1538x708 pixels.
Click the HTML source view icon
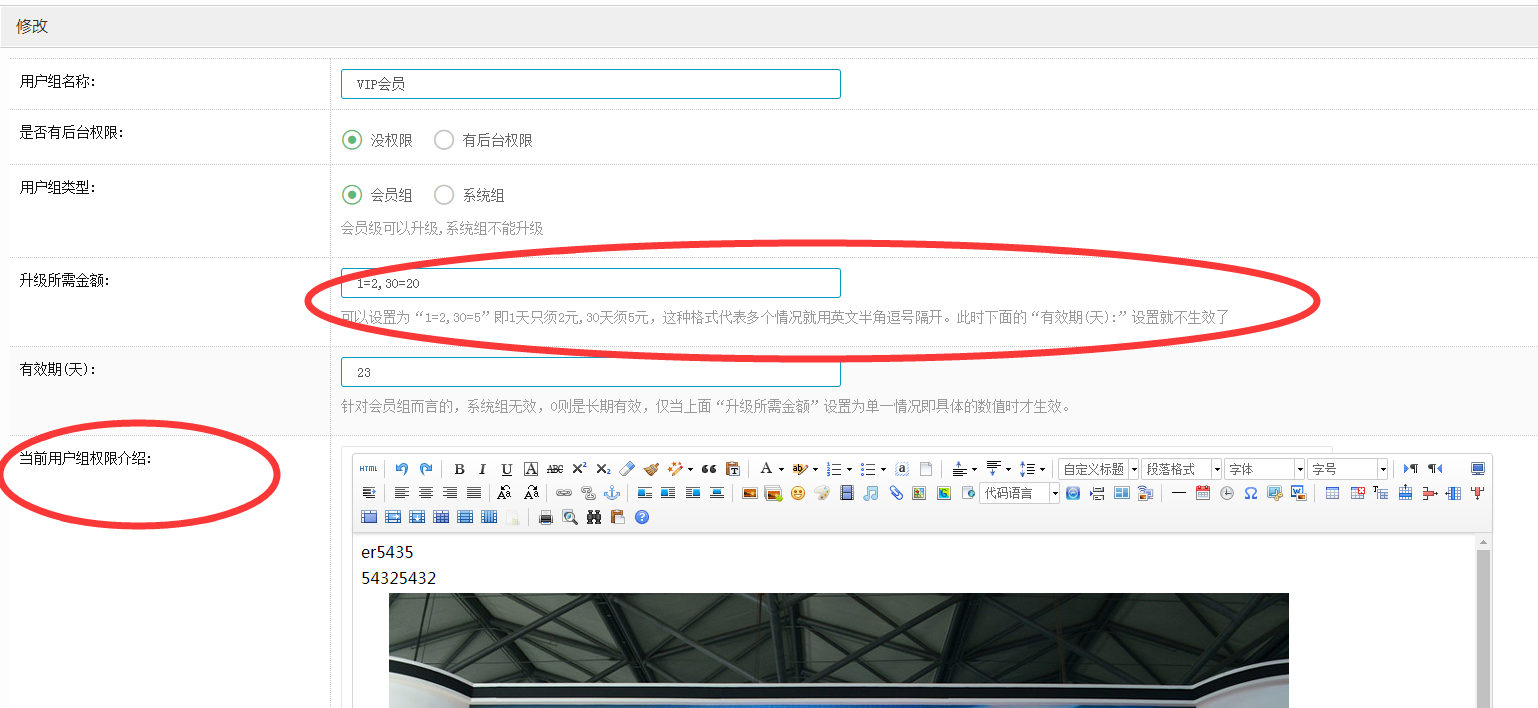(x=369, y=469)
